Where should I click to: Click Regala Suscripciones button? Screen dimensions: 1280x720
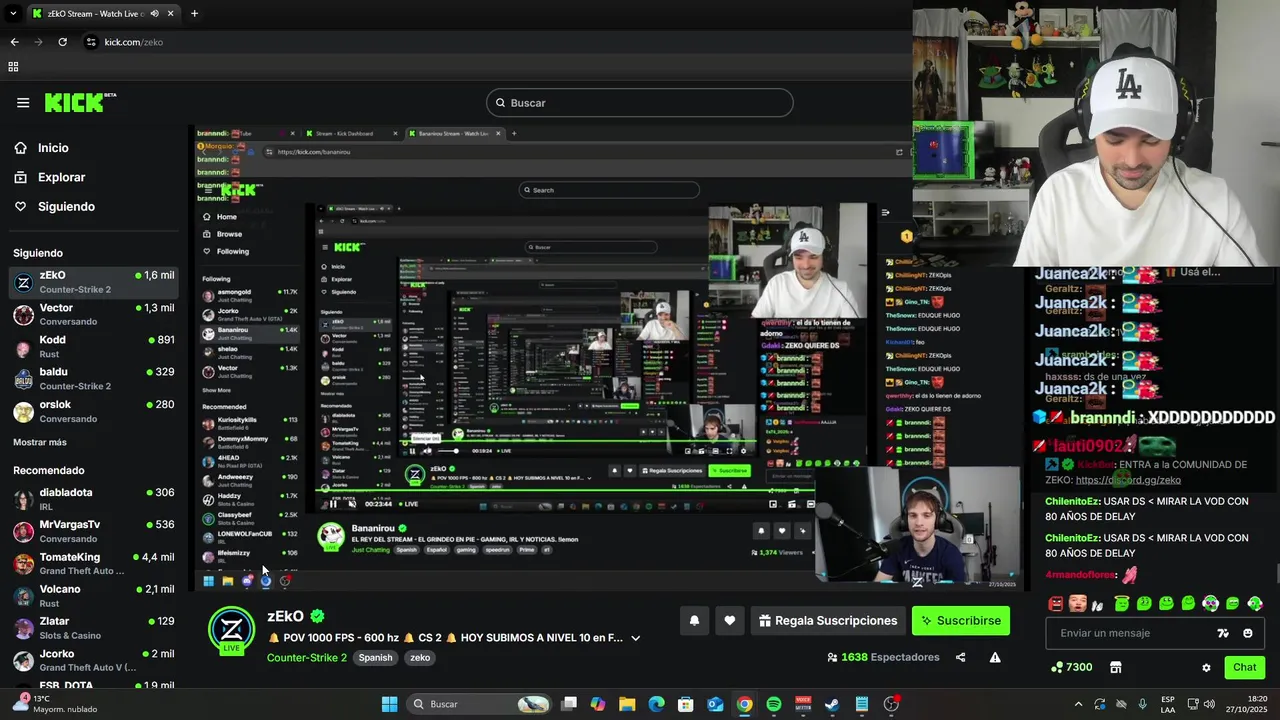click(x=828, y=621)
